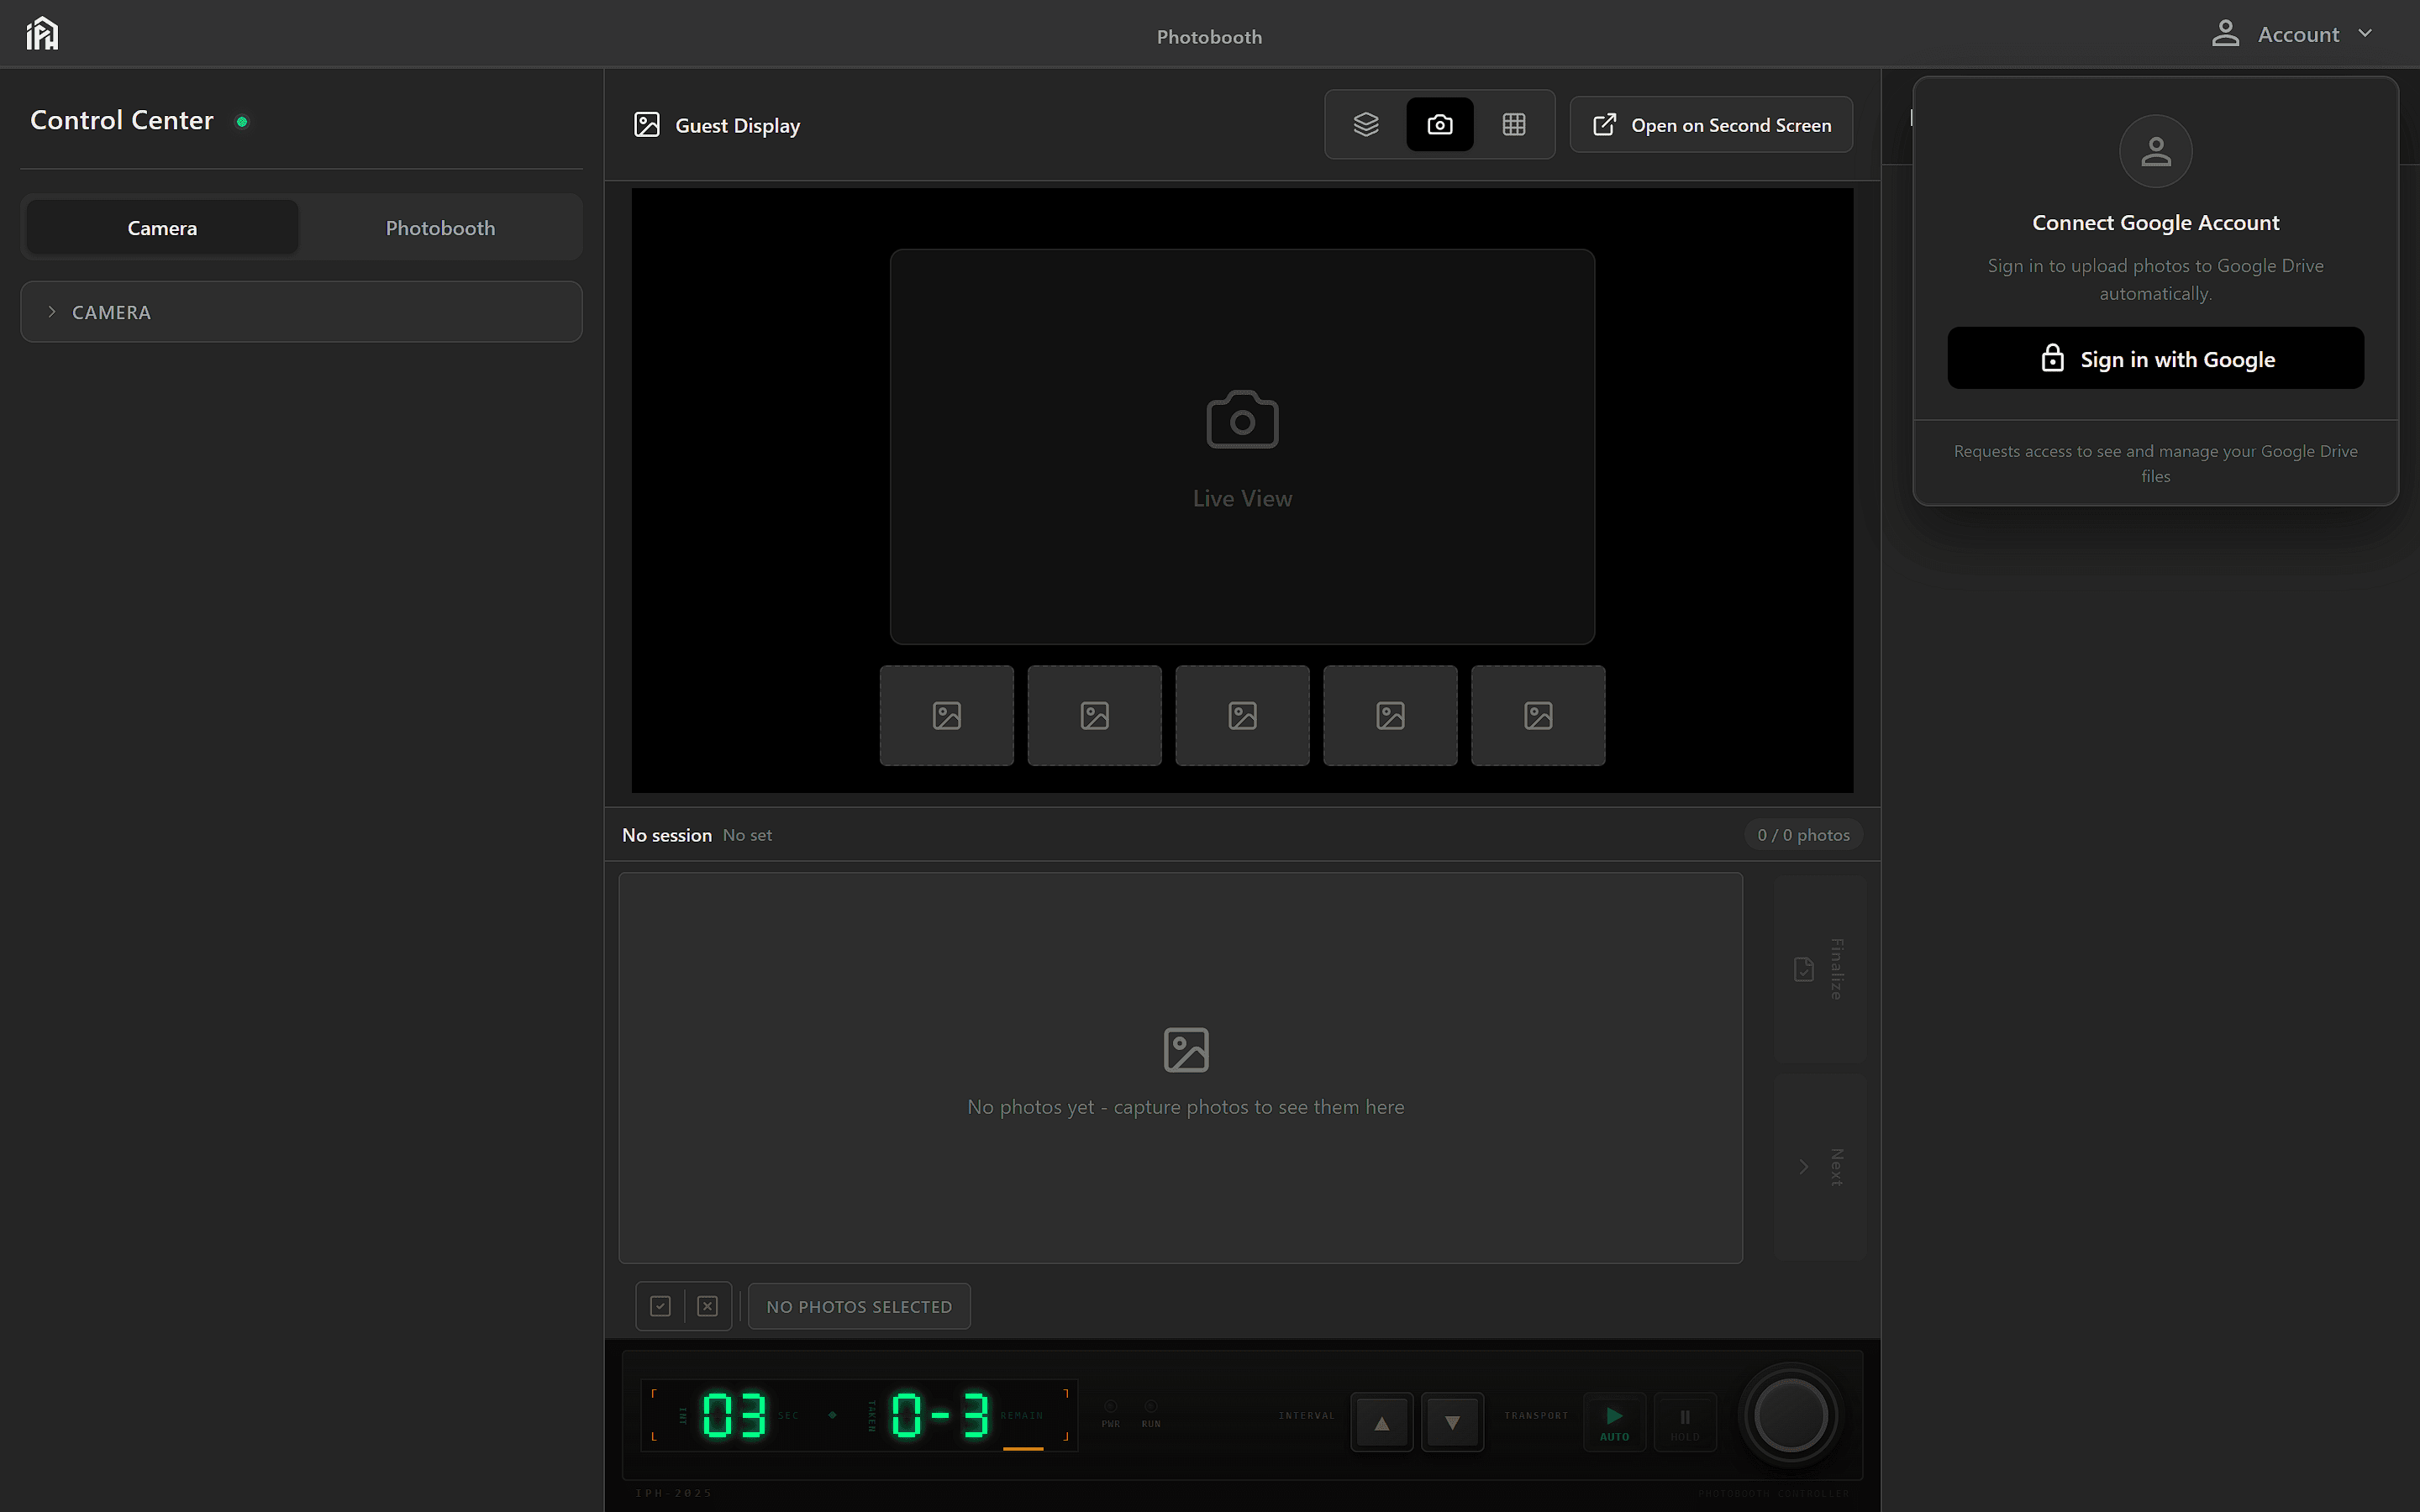Click the 'No session' label

click(667, 835)
